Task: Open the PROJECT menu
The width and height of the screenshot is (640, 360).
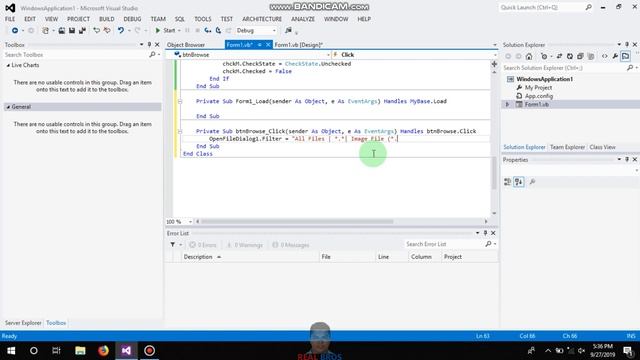Action: [78, 19]
